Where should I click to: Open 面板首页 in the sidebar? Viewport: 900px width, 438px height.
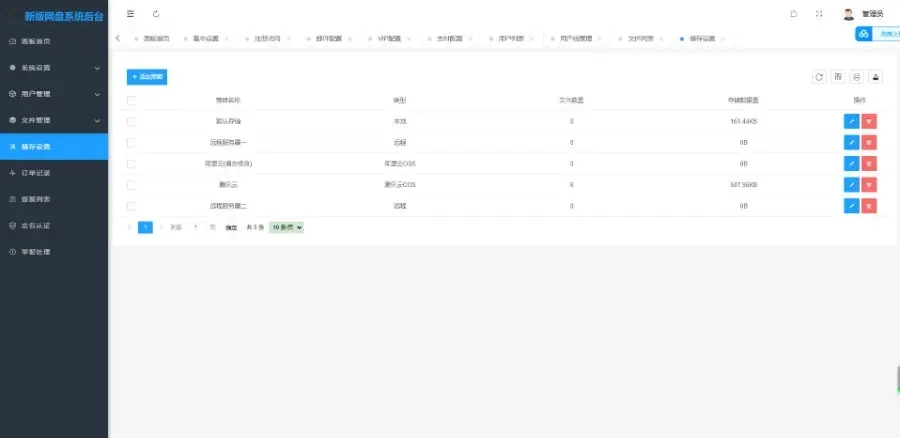[54, 41]
